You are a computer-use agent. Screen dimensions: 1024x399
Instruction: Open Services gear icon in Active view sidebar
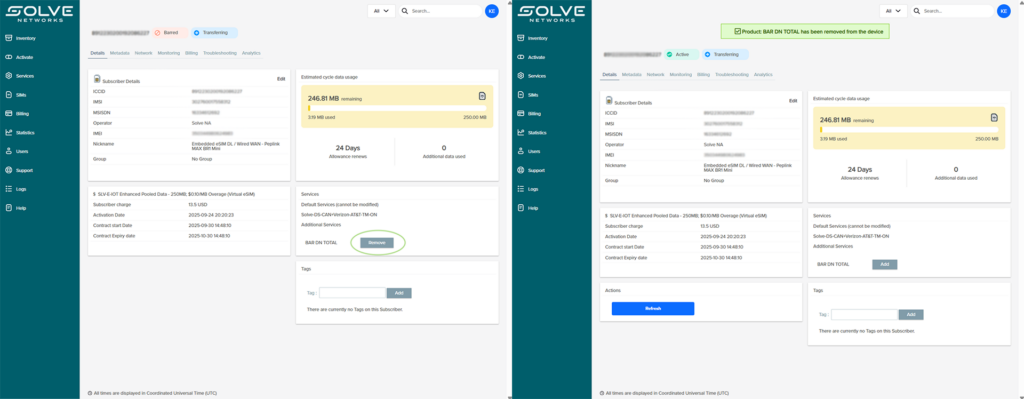[x=520, y=76]
